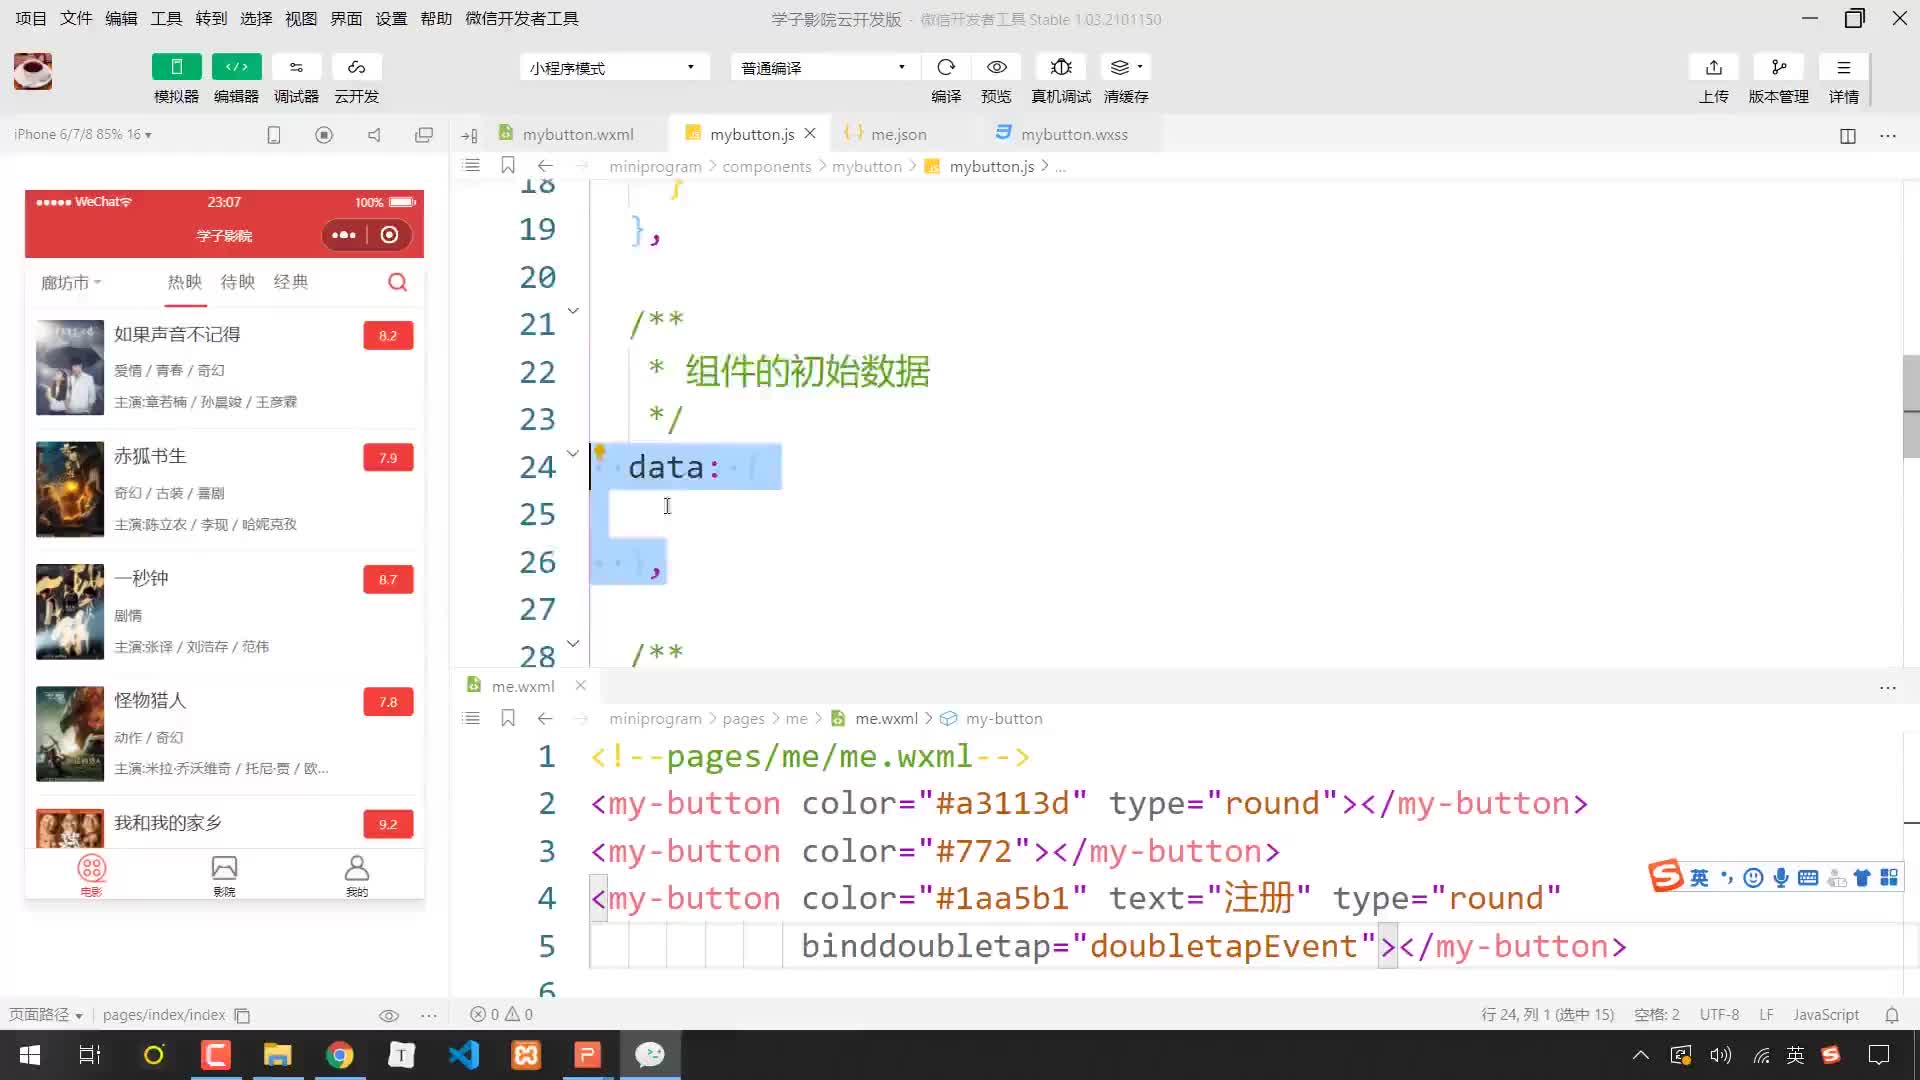Select the 待映 tab in simulator
Image resolution: width=1920 pixels, height=1080 pixels.
click(x=238, y=282)
